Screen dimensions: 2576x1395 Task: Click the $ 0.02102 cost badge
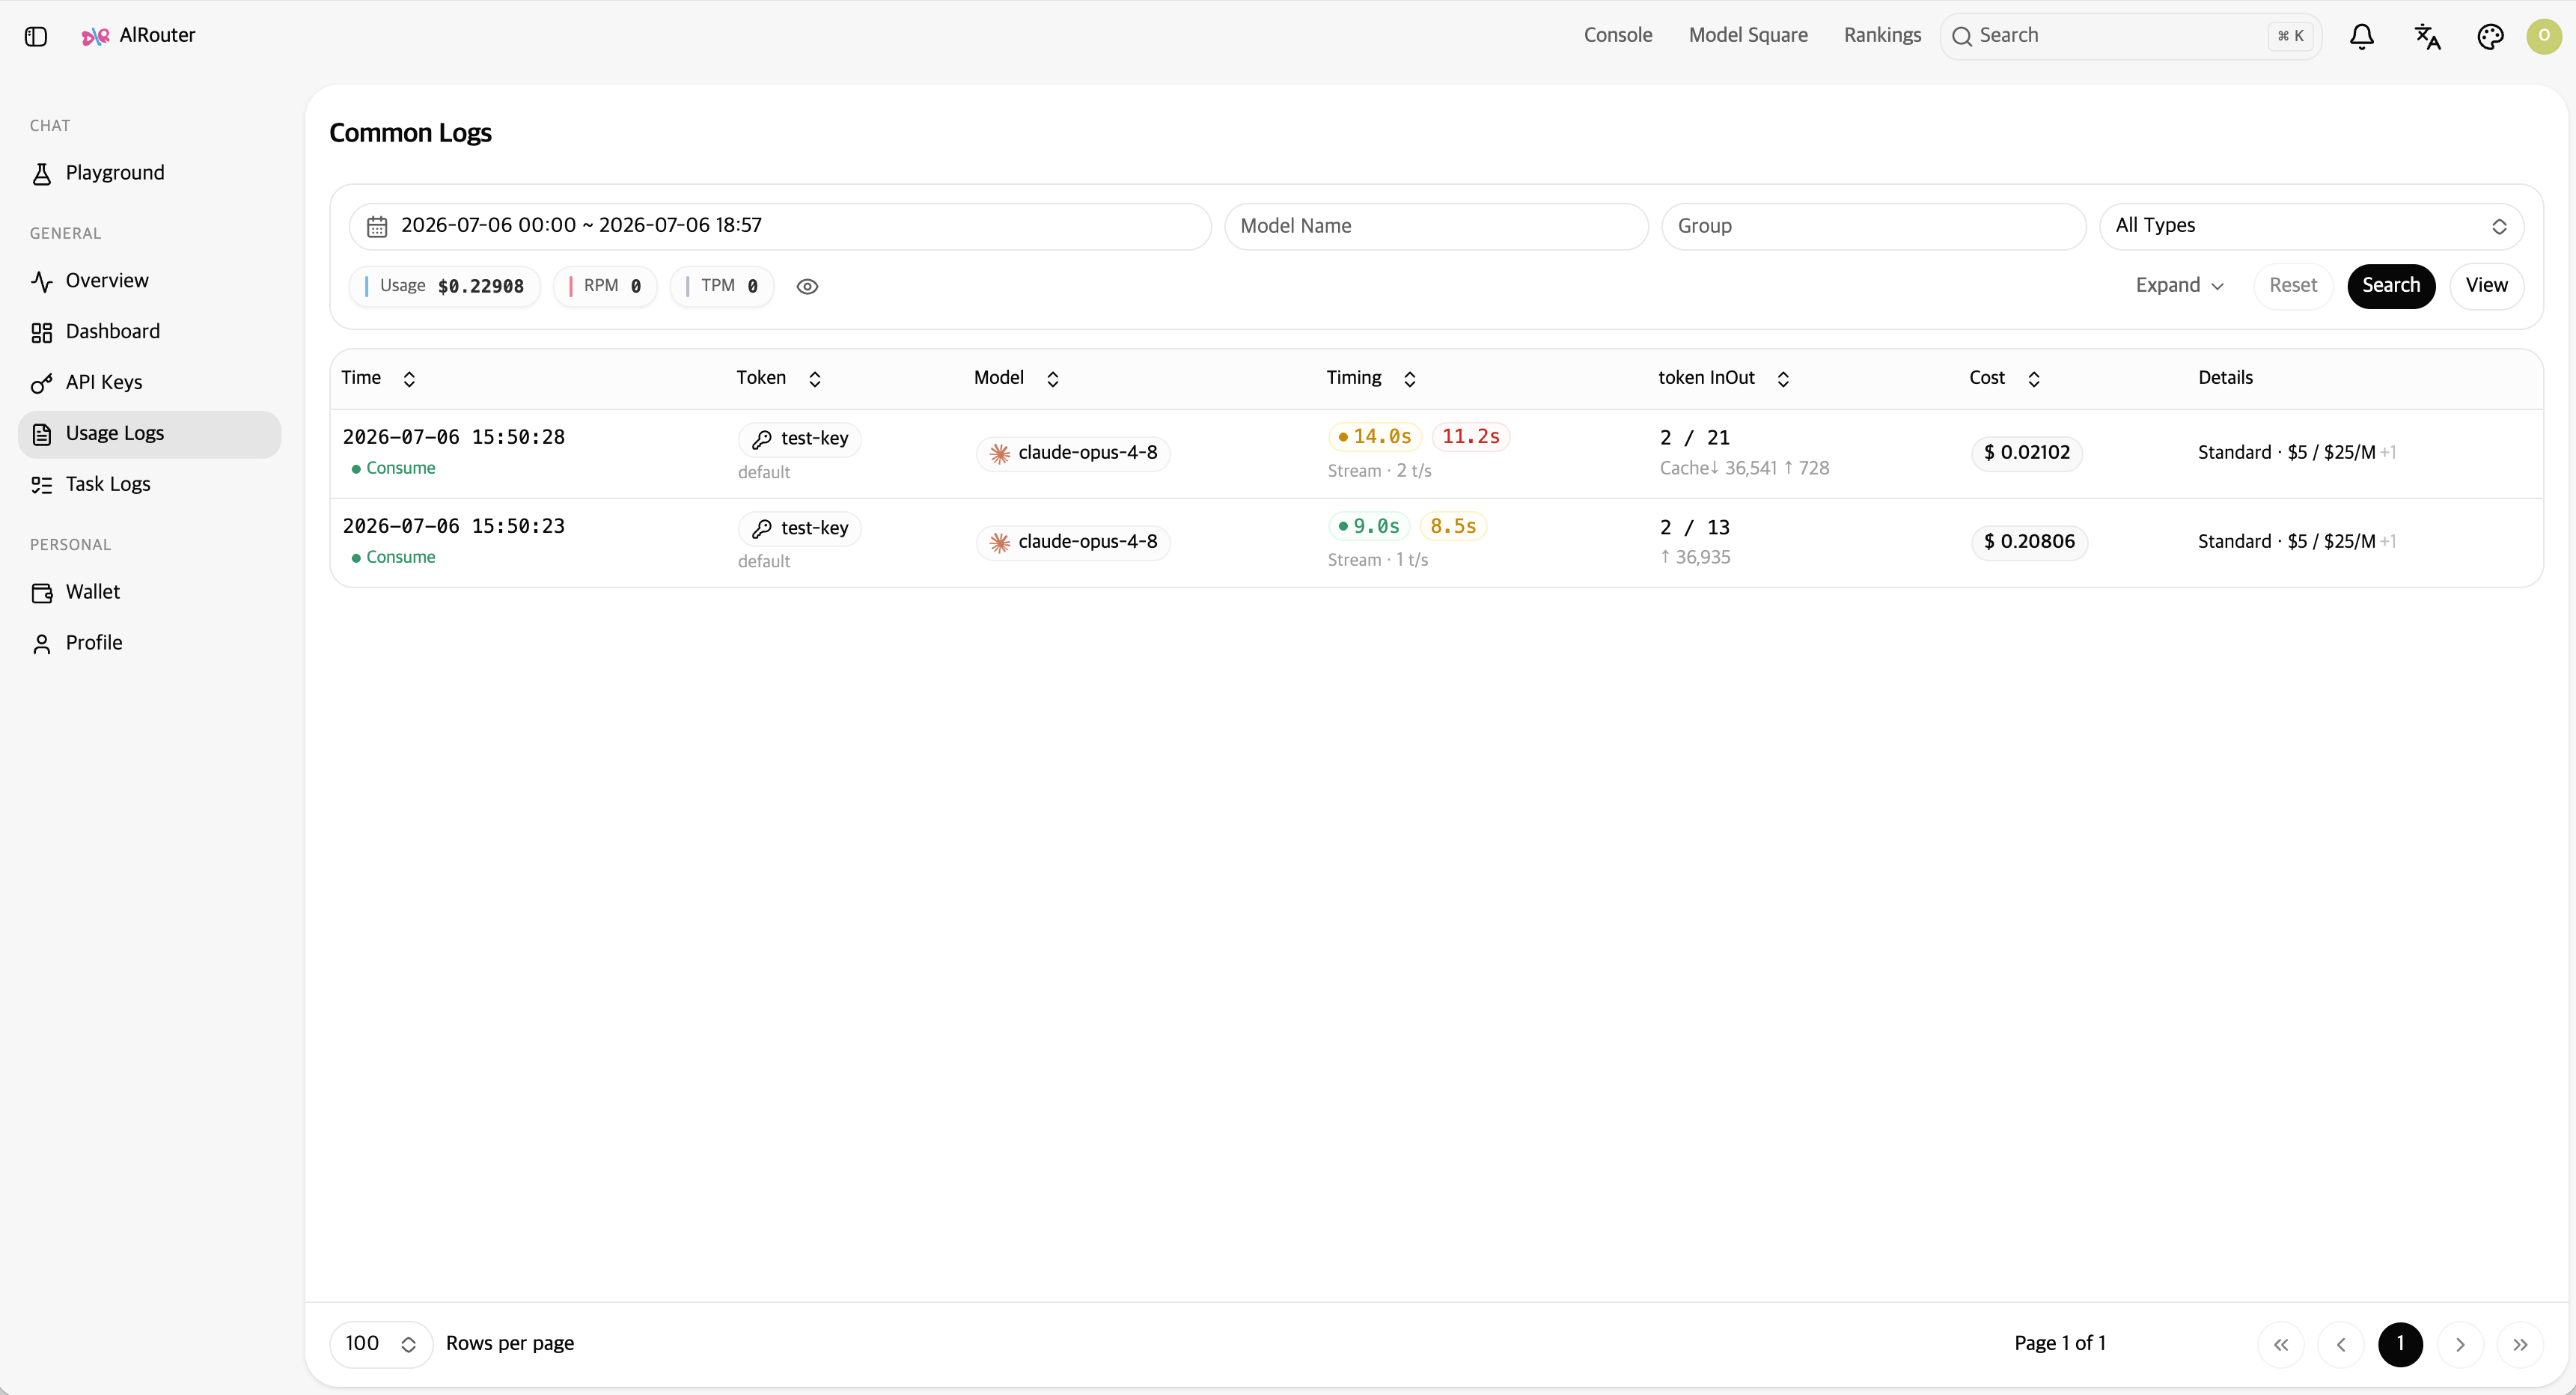2027,453
